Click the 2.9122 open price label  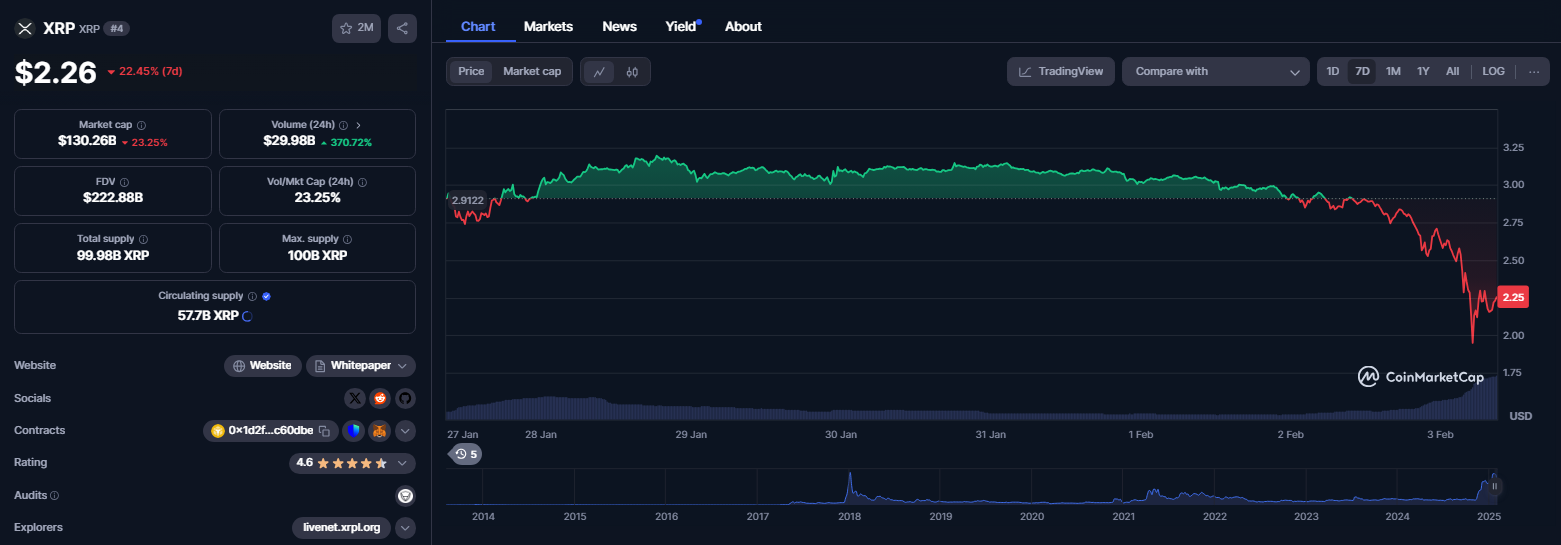point(468,200)
